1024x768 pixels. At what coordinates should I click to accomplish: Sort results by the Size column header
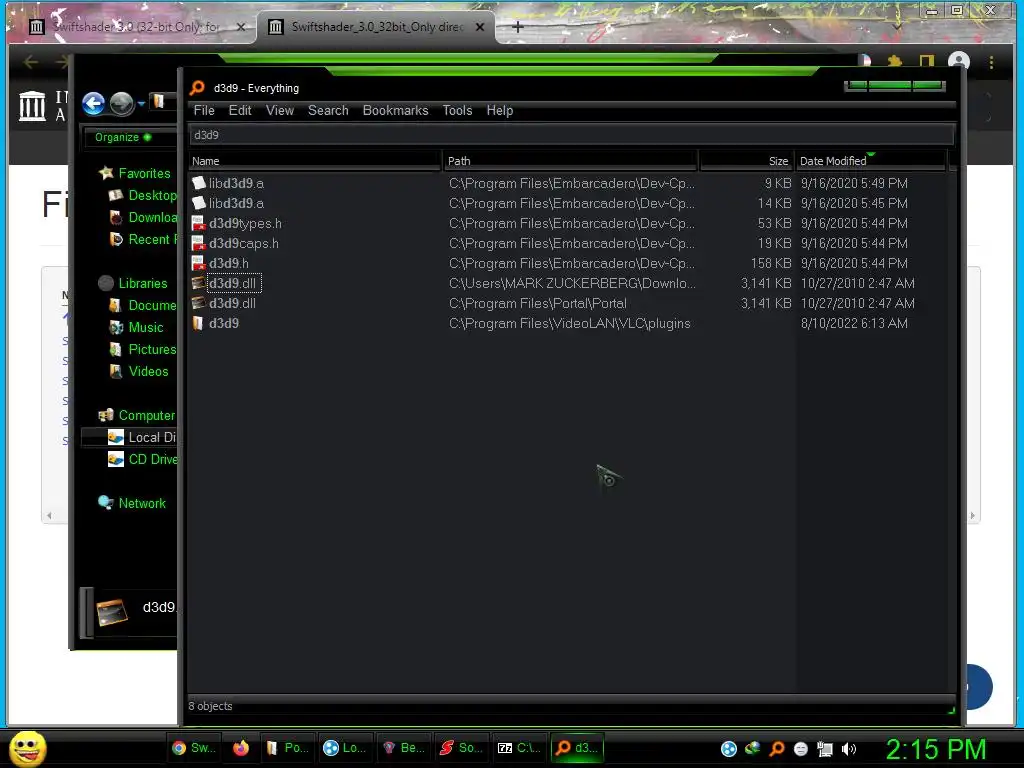click(x=746, y=161)
